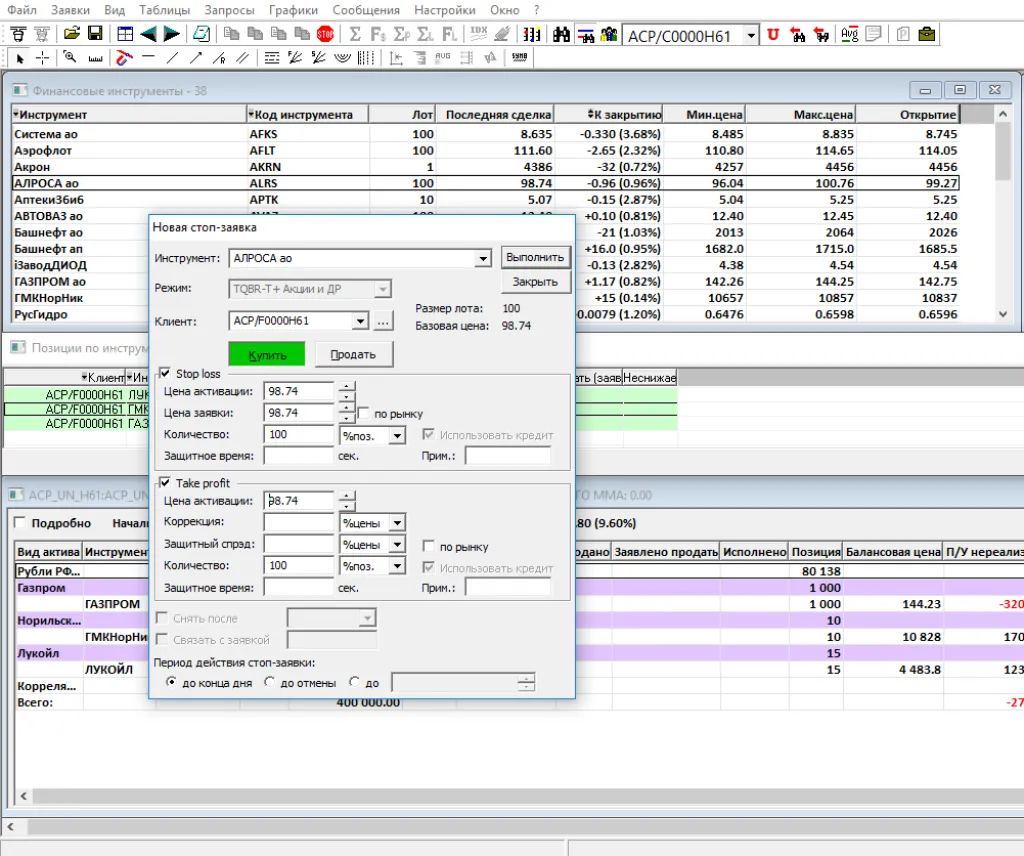Click the Stop loss Защитное время field

(298, 456)
